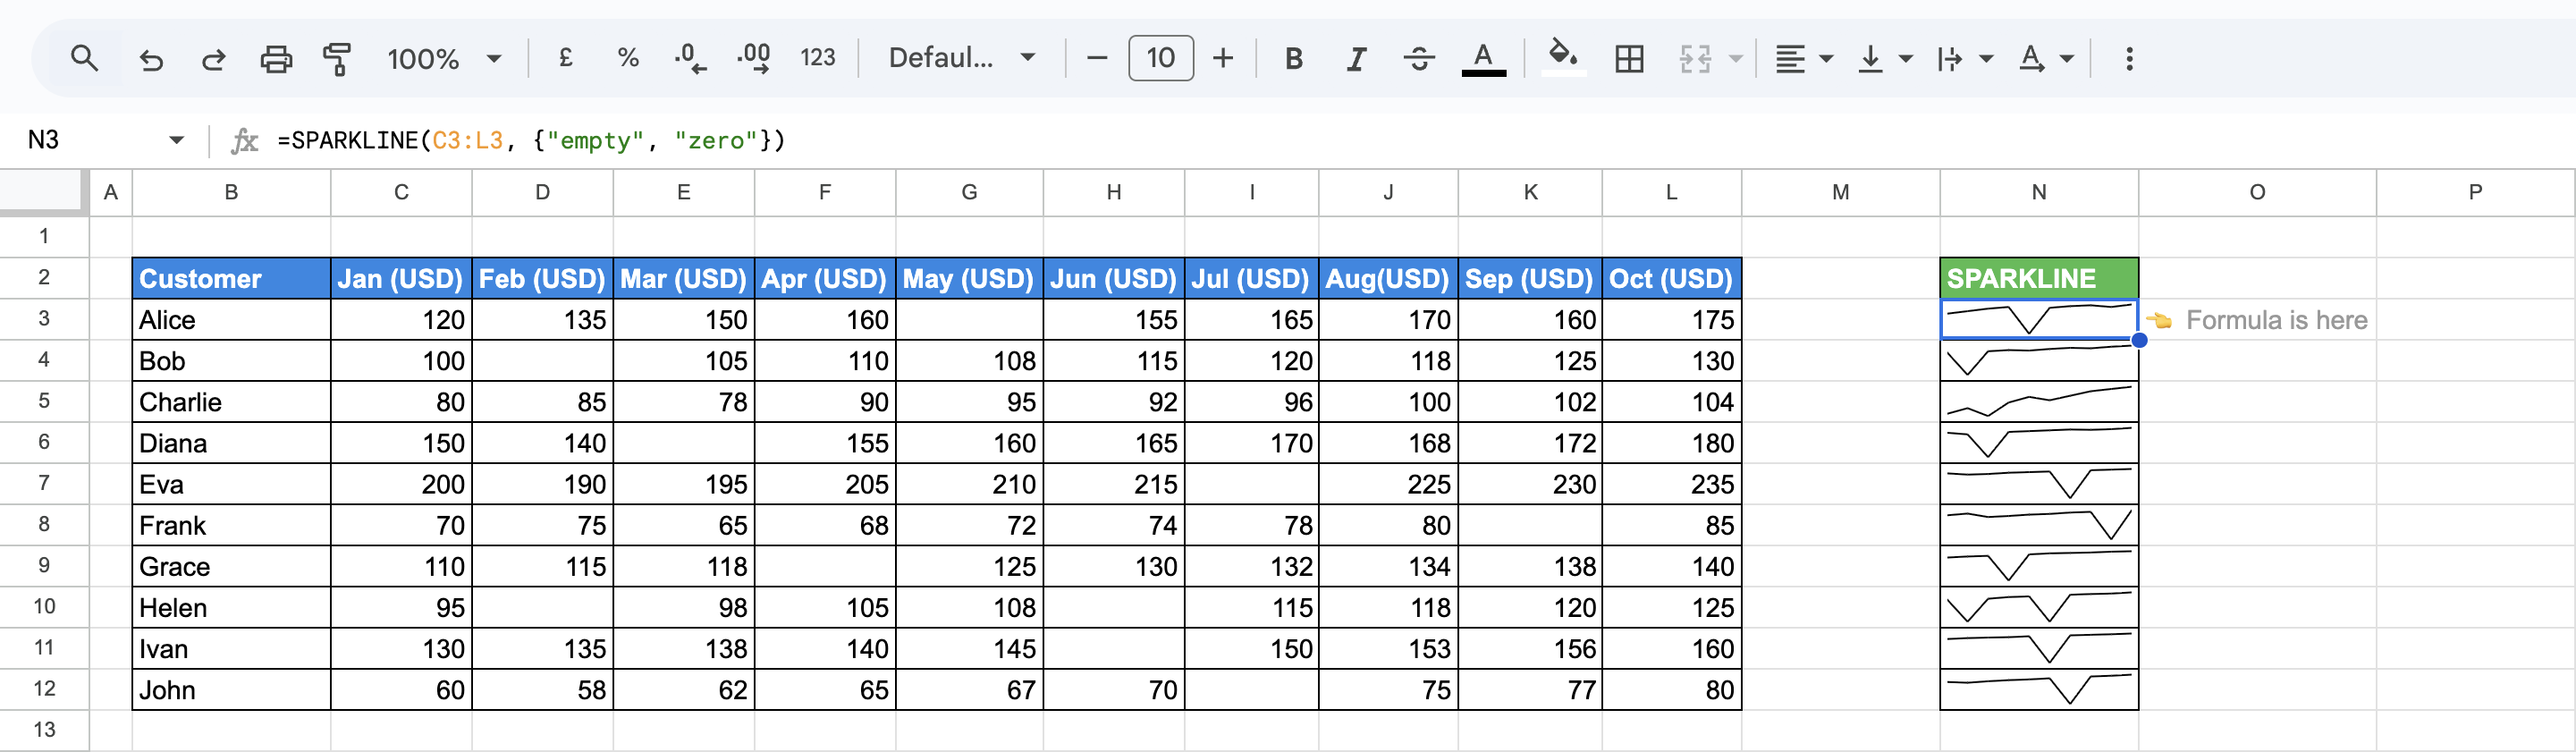The image size is (2576, 752).
Task: Click Frank's sparkline chart cell
Action: [2038, 525]
